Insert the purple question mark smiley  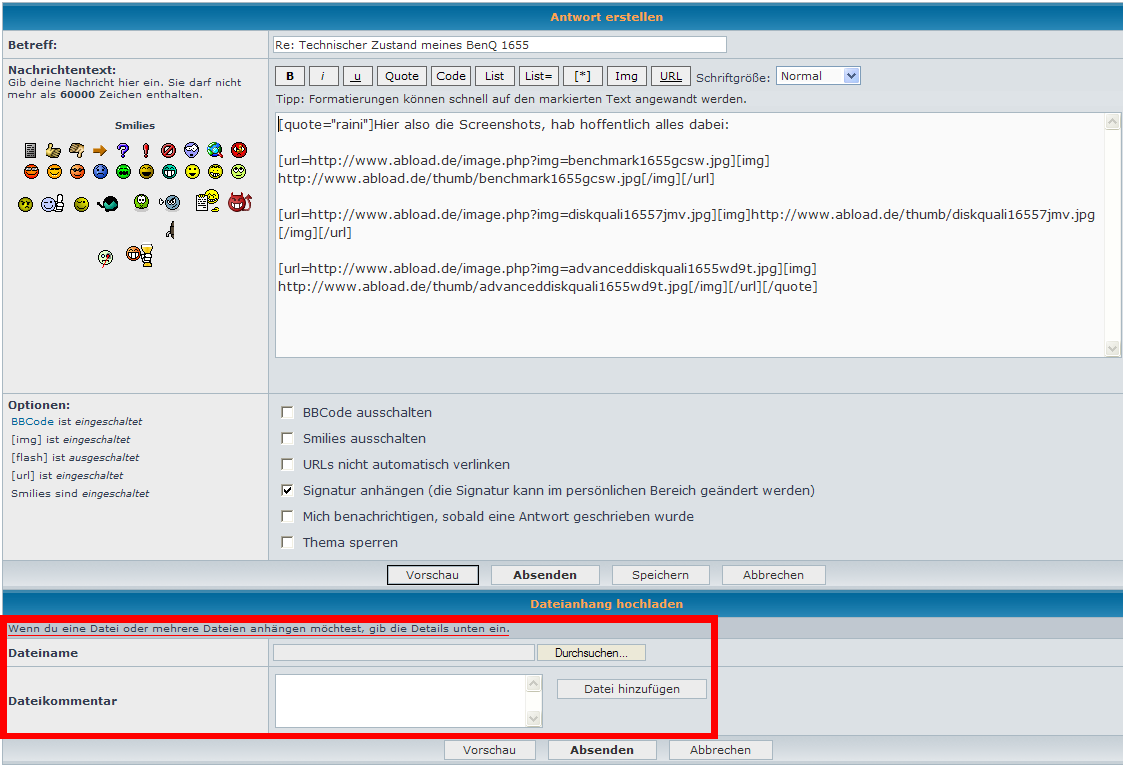(123, 150)
